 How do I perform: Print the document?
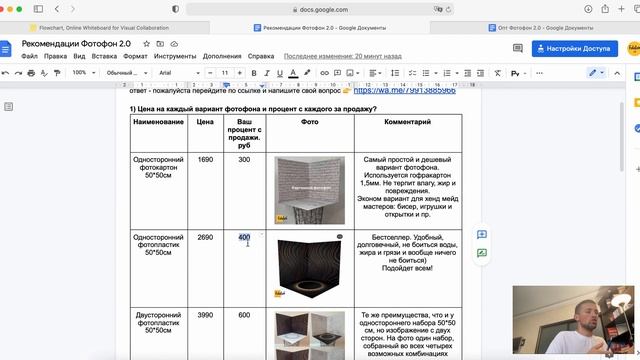coord(31,73)
